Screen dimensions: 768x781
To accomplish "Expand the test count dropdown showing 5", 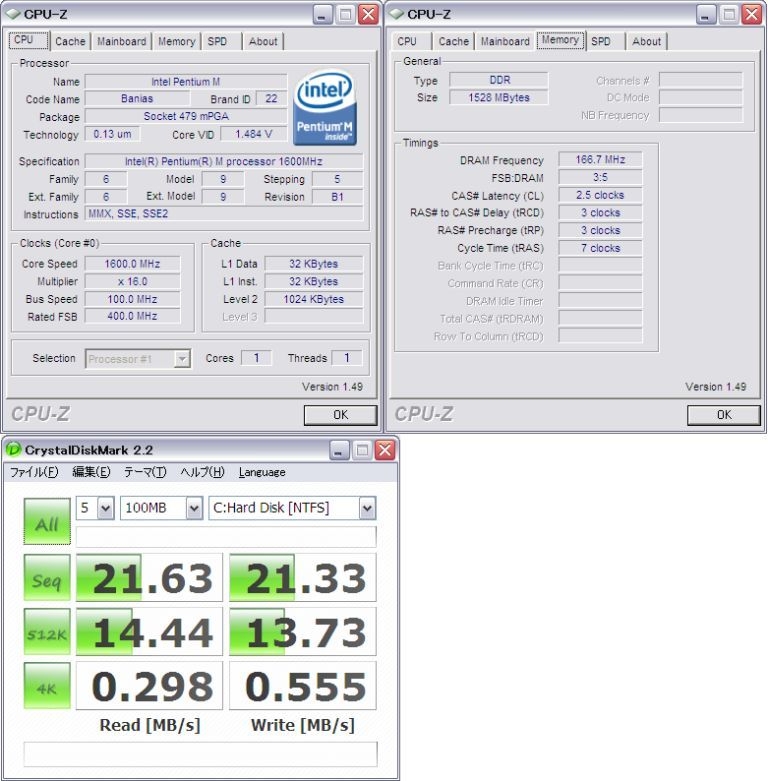I will (x=106, y=508).
